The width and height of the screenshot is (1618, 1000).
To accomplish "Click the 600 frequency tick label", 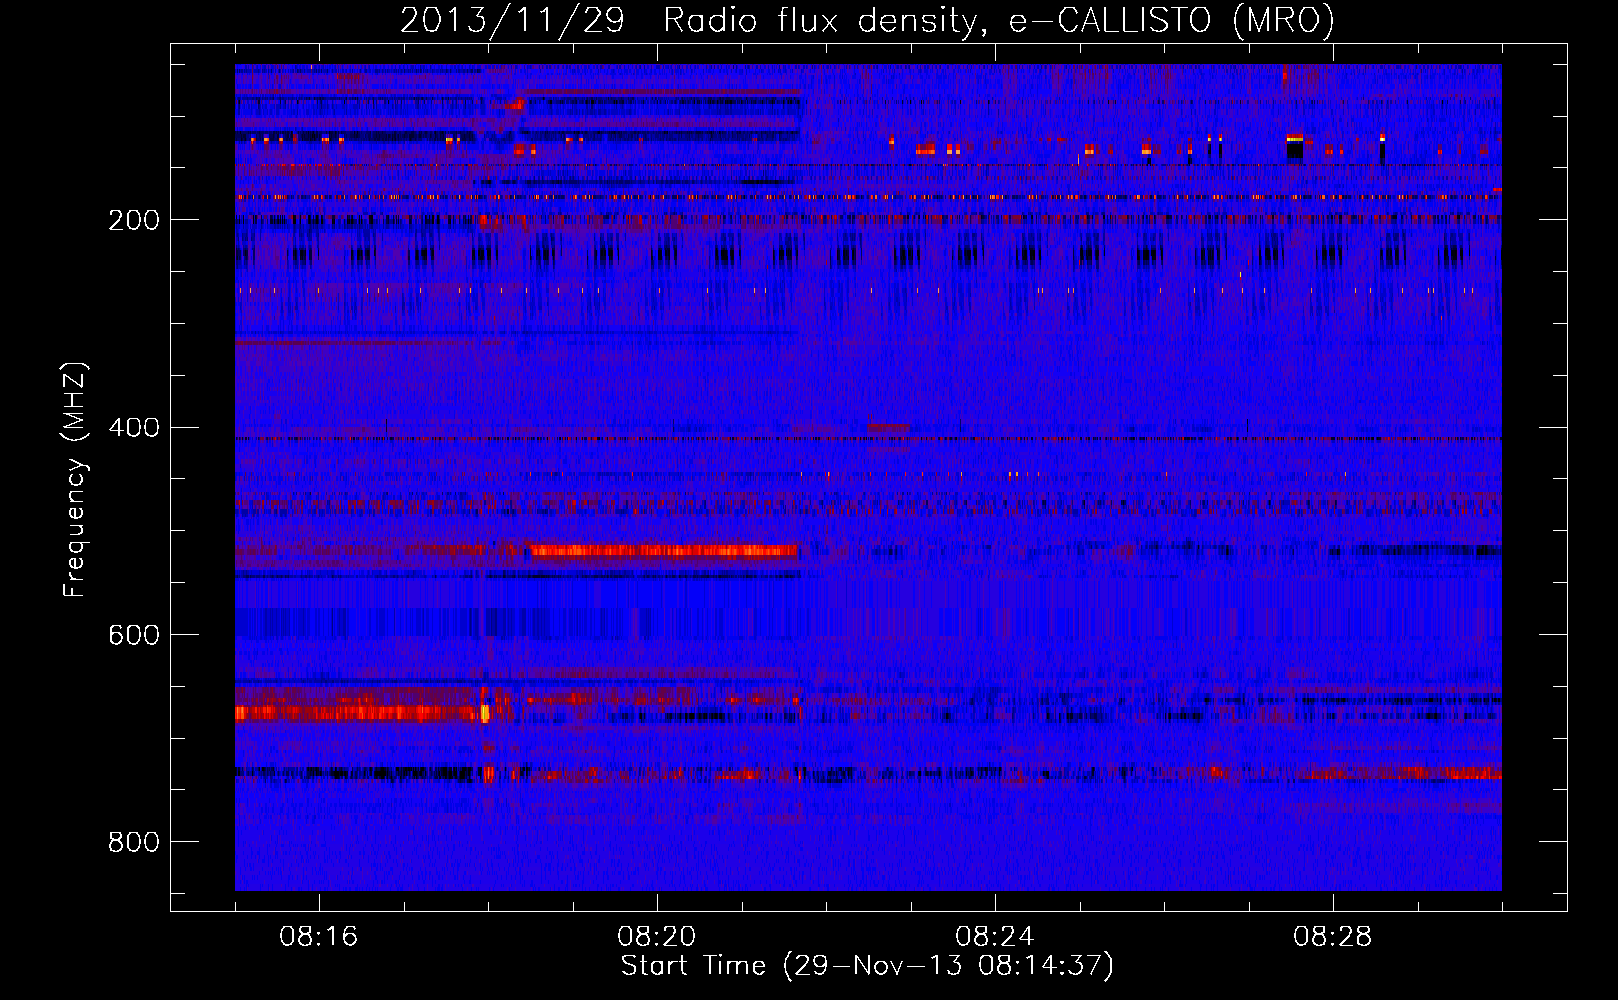I will click(134, 636).
